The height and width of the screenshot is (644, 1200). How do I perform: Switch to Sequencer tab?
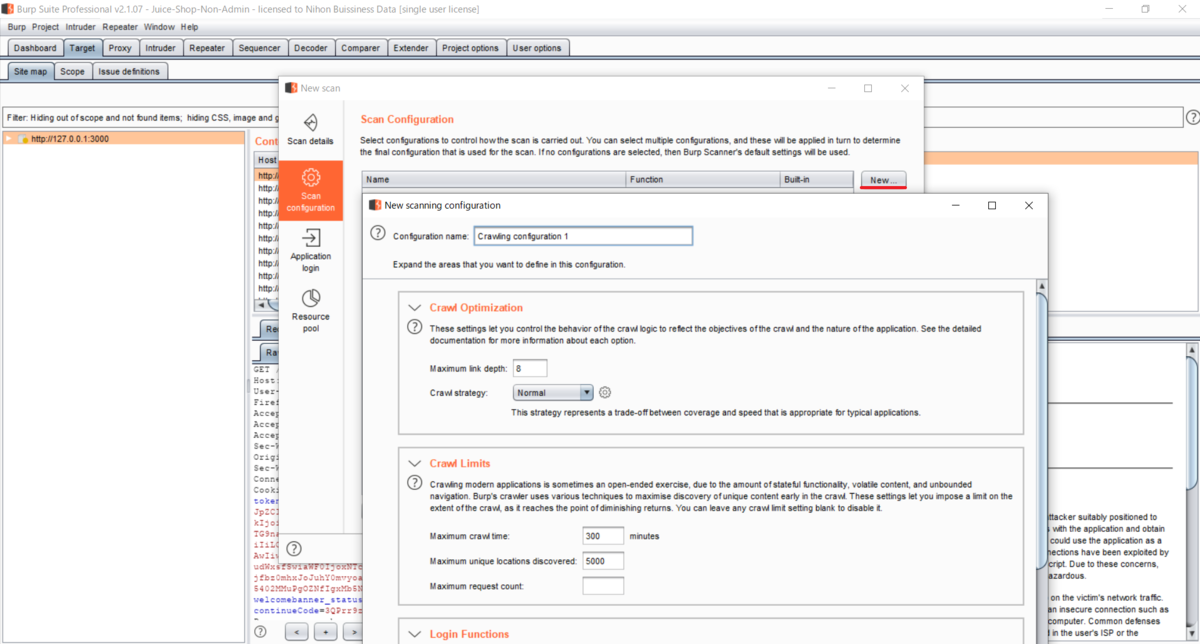pyautogui.click(x=260, y=48)
